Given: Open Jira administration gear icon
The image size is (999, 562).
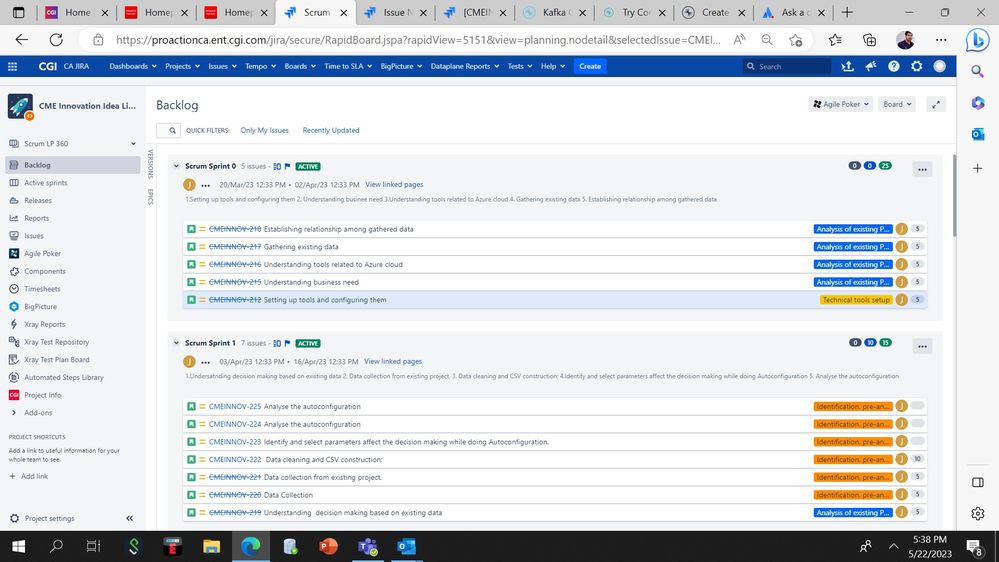Looking at the screenshot, I should [917, 66].
